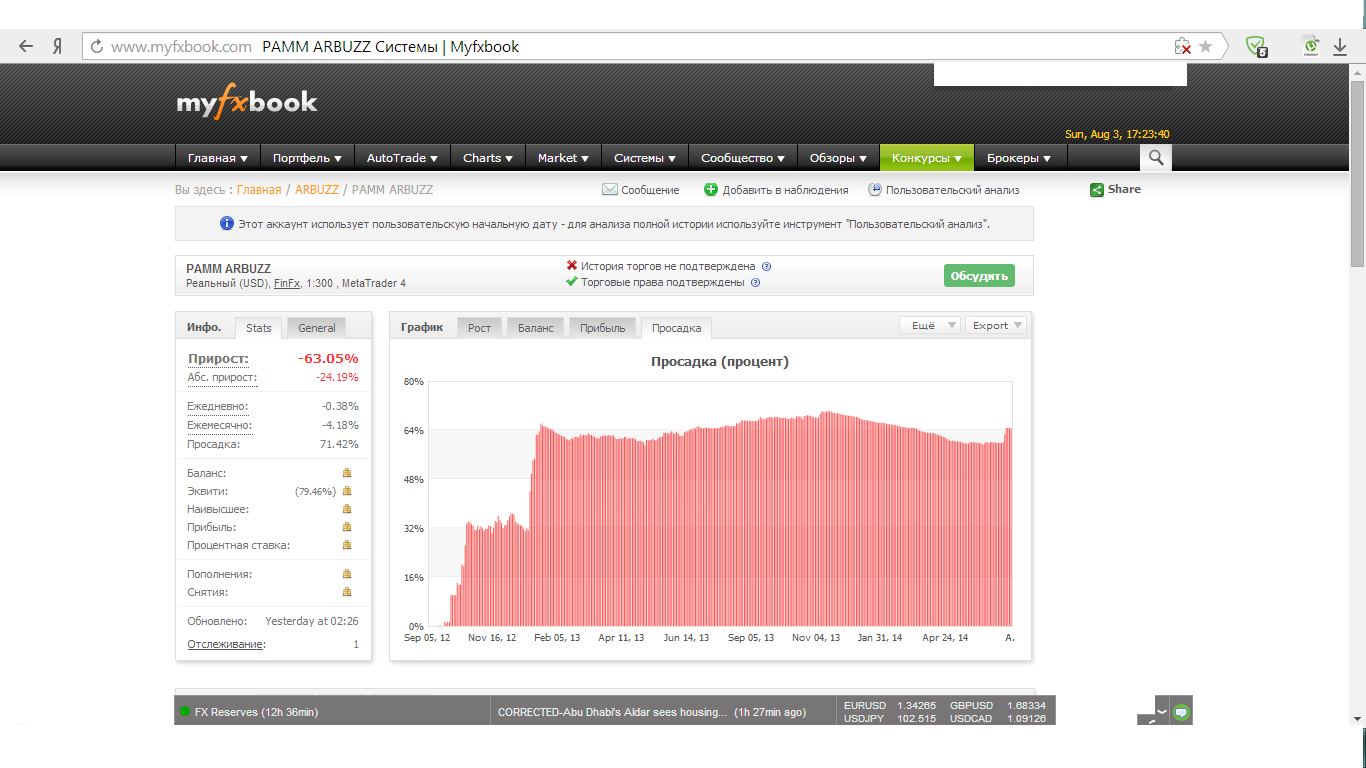Viewport: 1366px width, 768px height.
Task: Open the Market dropdown menu
Action: tap(563, 158)
